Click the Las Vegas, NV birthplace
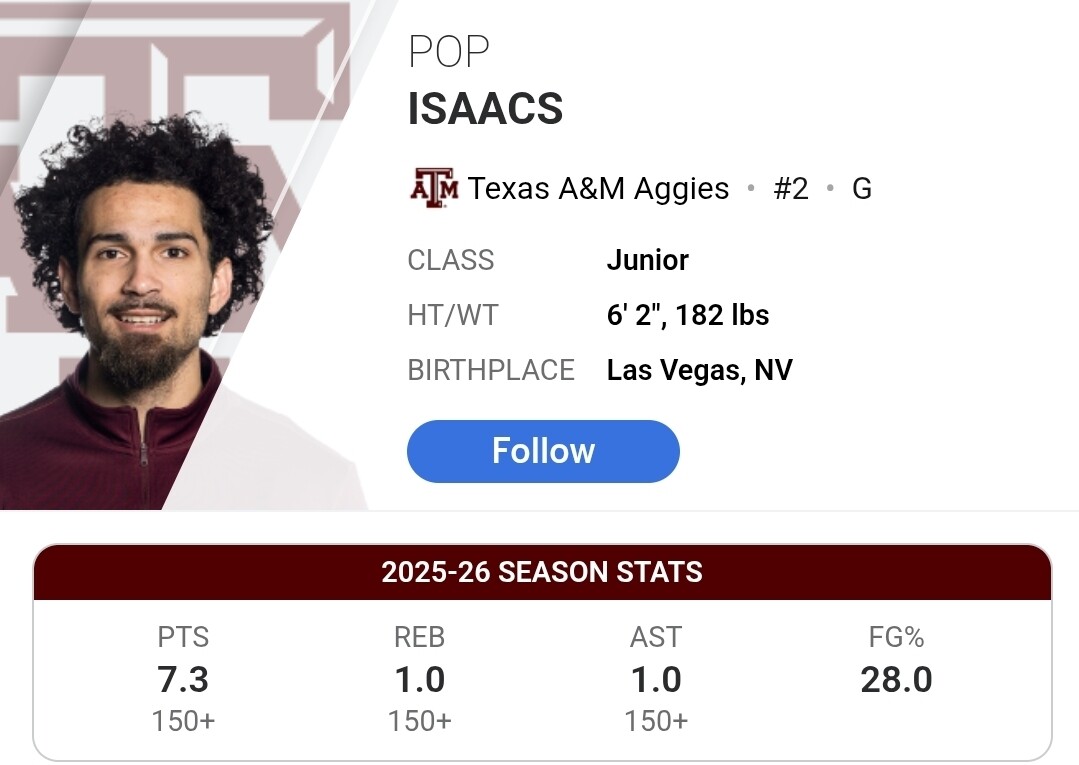This screenshot has width=1079, height=765. pos(699,370)
